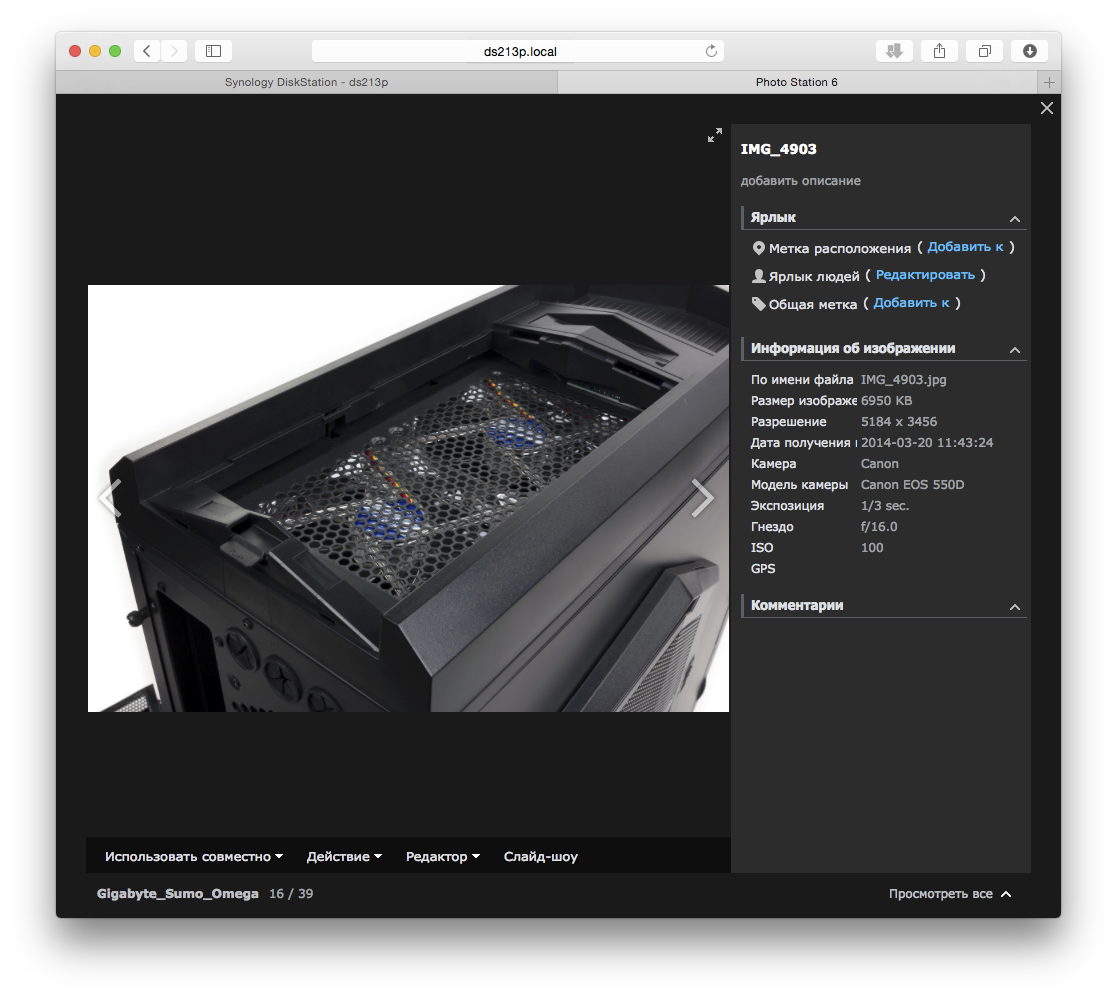Viewport: 1117px width, 998px height.
Task: Select the Photo Station 6 tab
Action: coord(796,83)
